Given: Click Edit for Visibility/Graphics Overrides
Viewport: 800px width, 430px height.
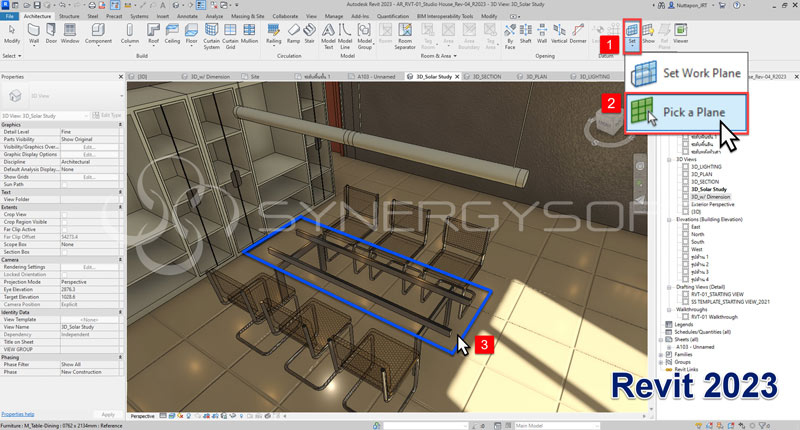Looking at the screenshot, I should 89,147.
